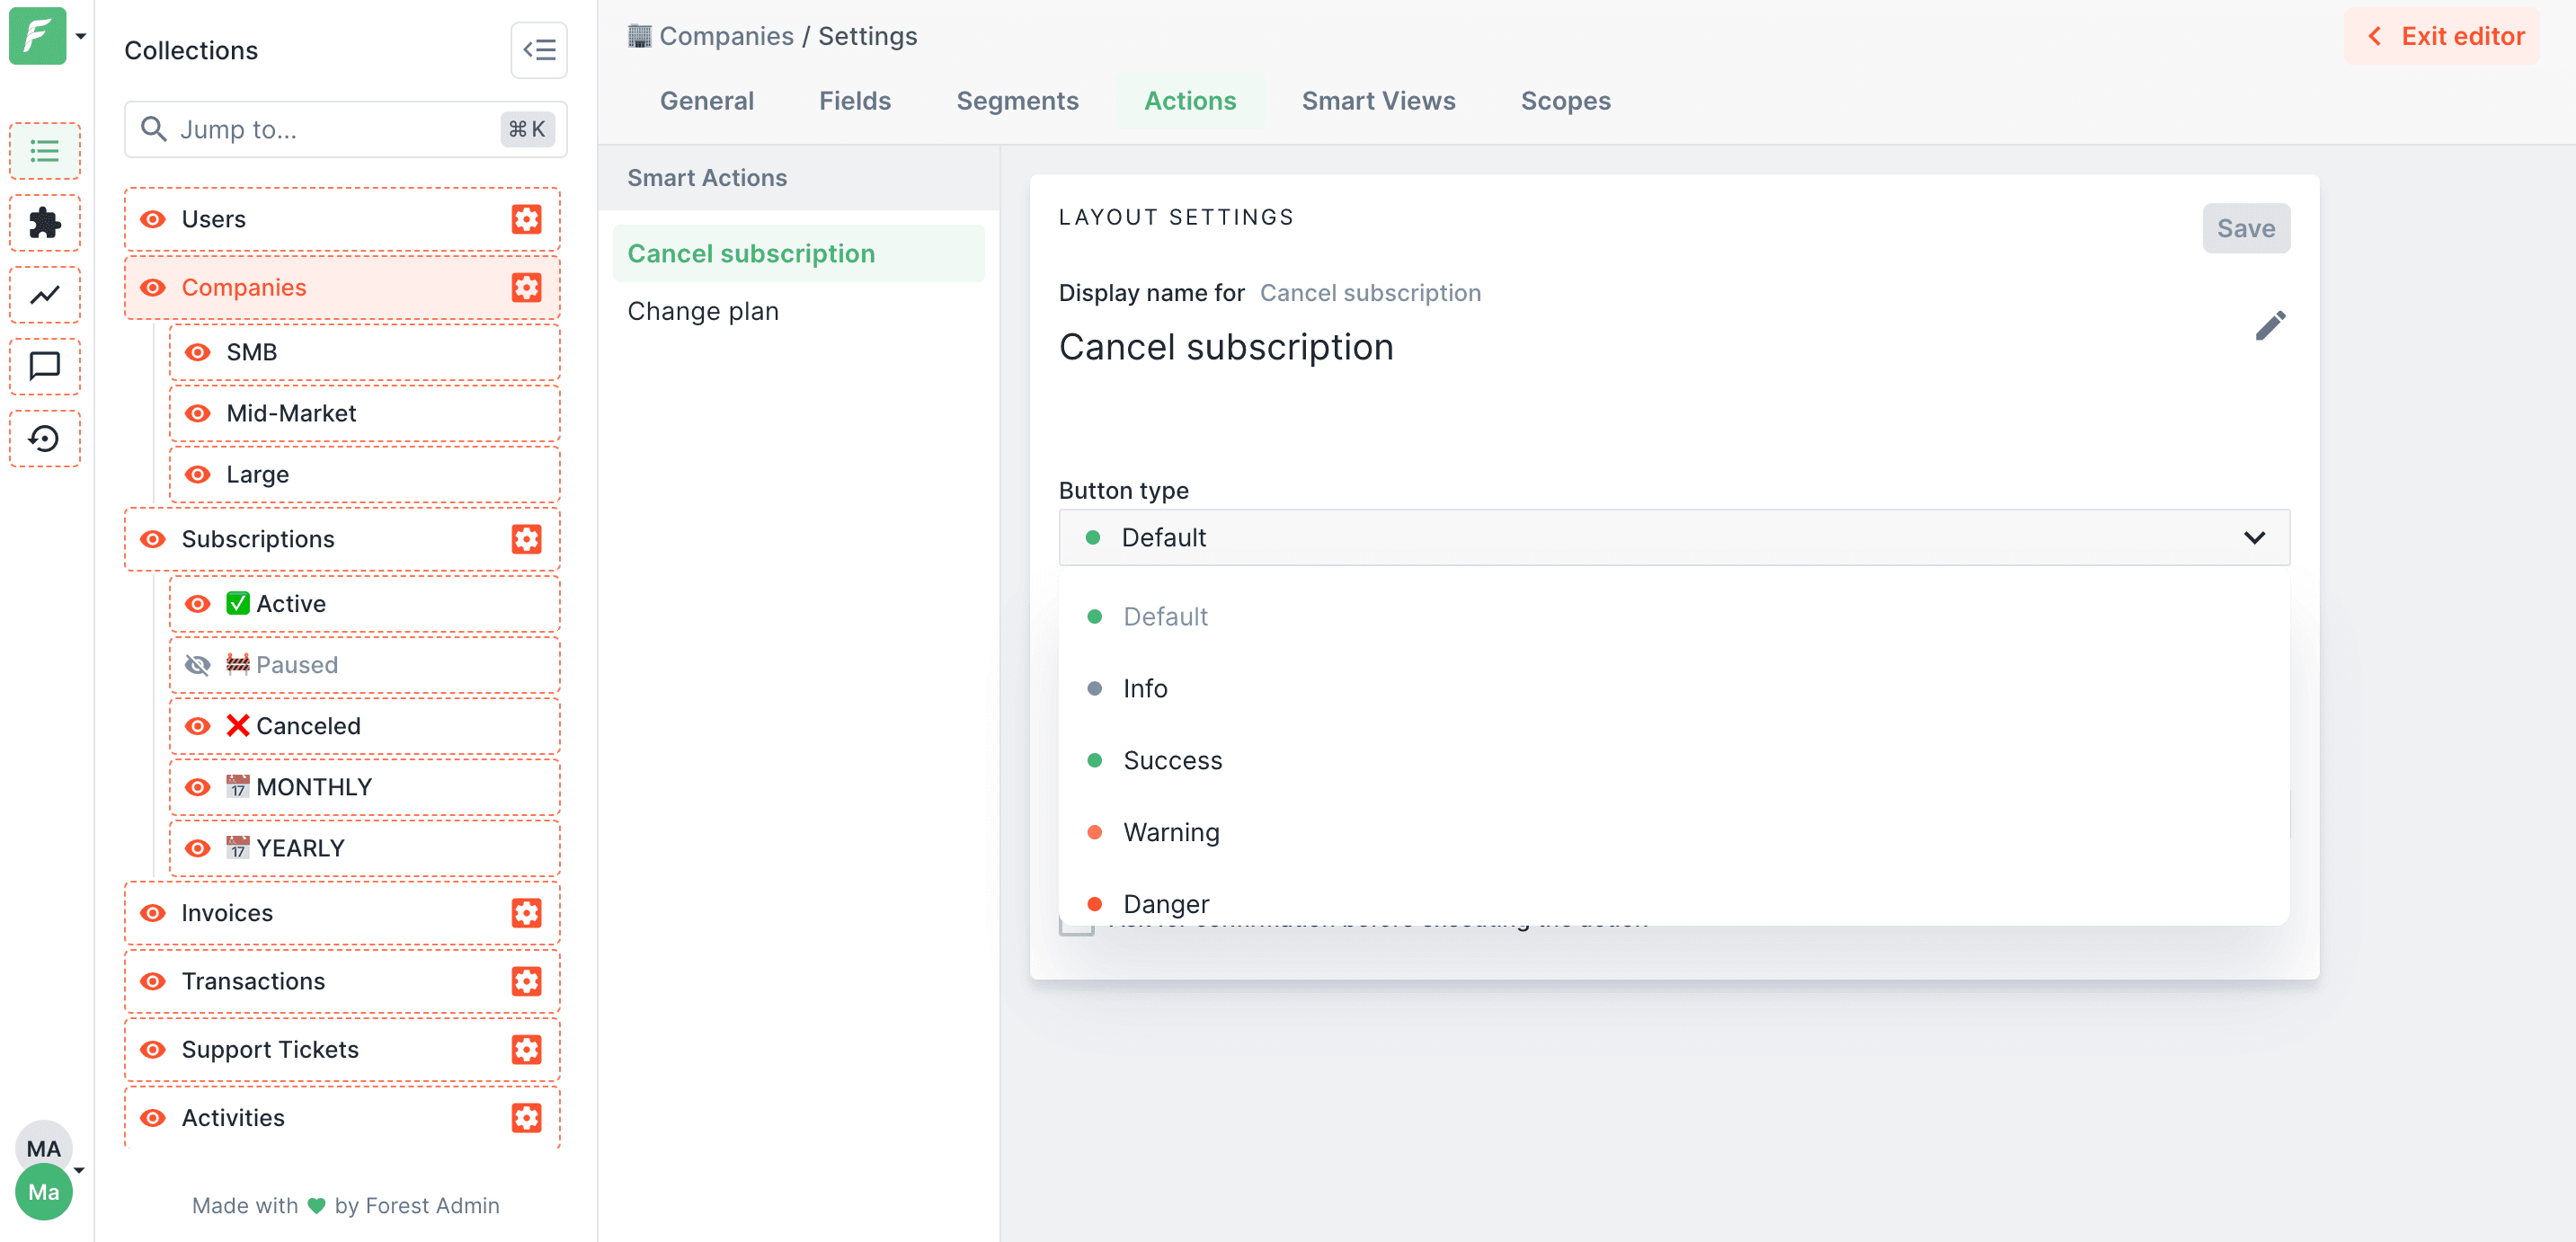2576x1242 pixels.
Task: Switch to the Actions tab
Action: (1190, 101)
